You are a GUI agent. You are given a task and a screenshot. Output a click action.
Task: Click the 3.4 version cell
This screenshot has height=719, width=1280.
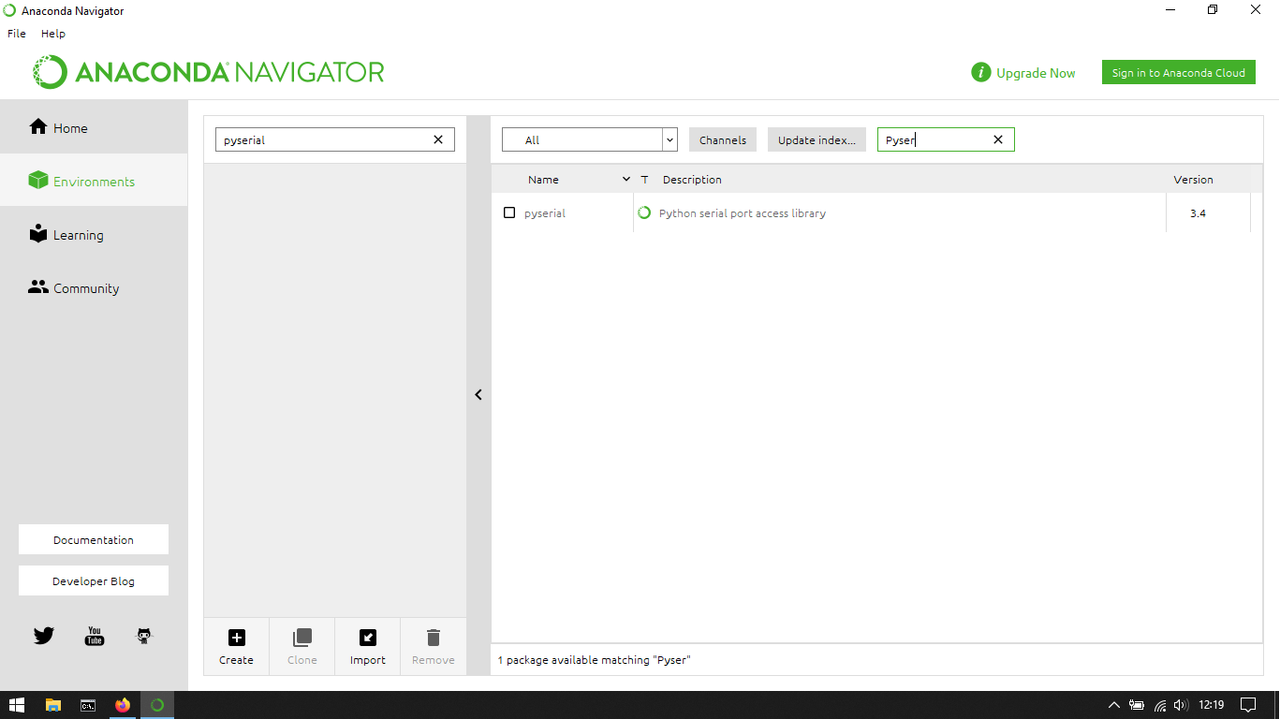[1198, 213]
